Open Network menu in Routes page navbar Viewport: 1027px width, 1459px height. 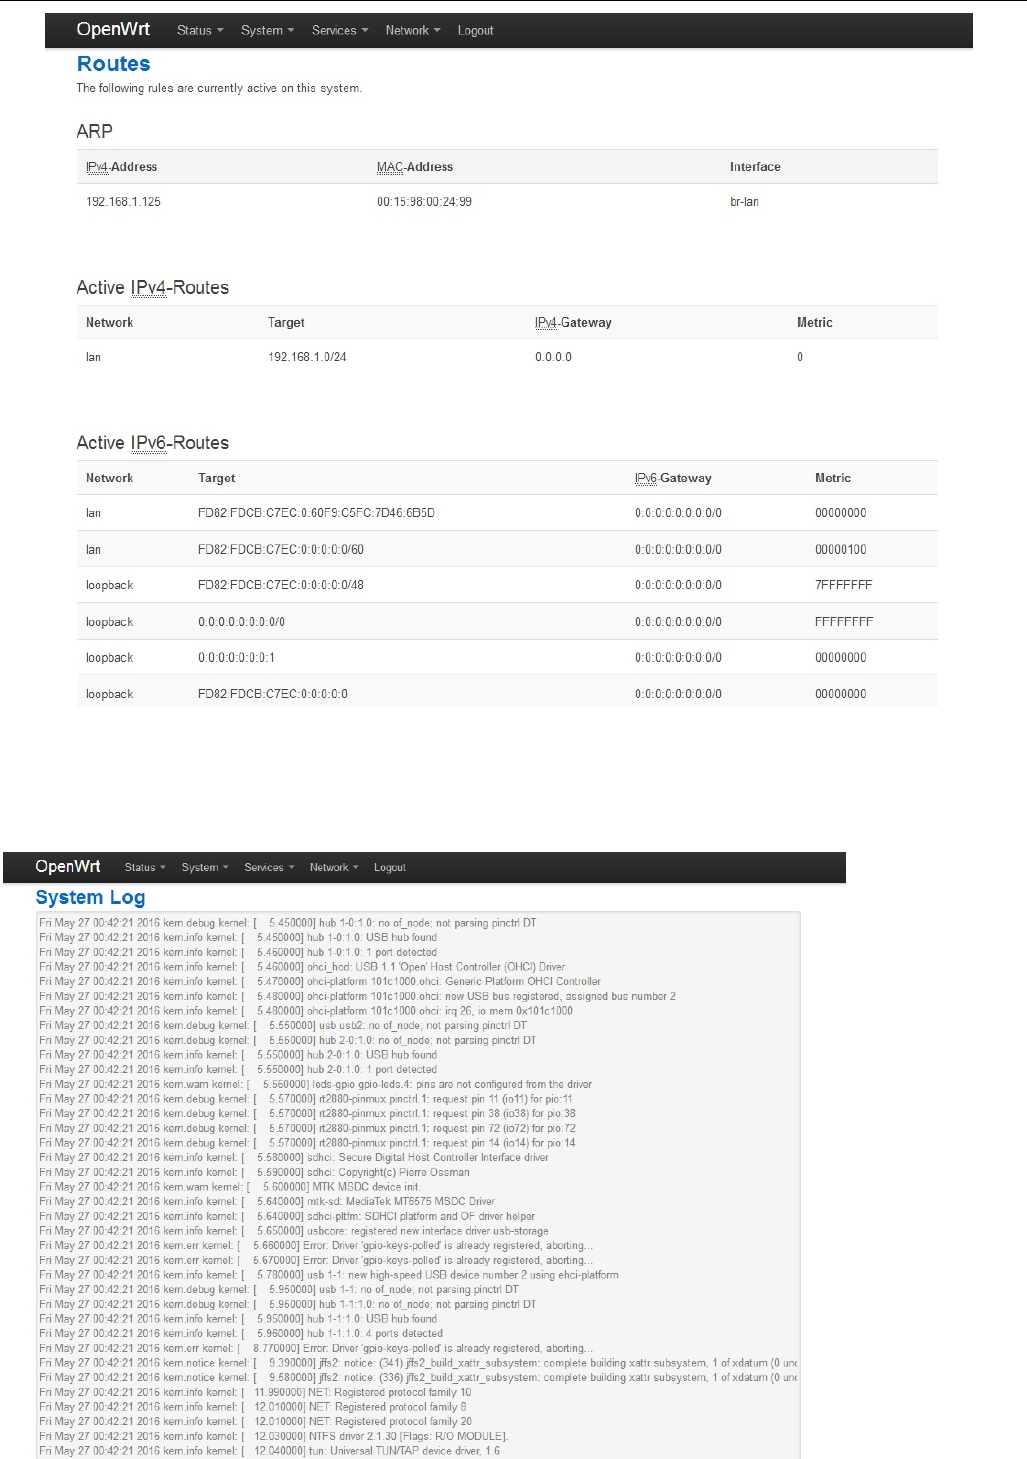[x=413, y=30]
